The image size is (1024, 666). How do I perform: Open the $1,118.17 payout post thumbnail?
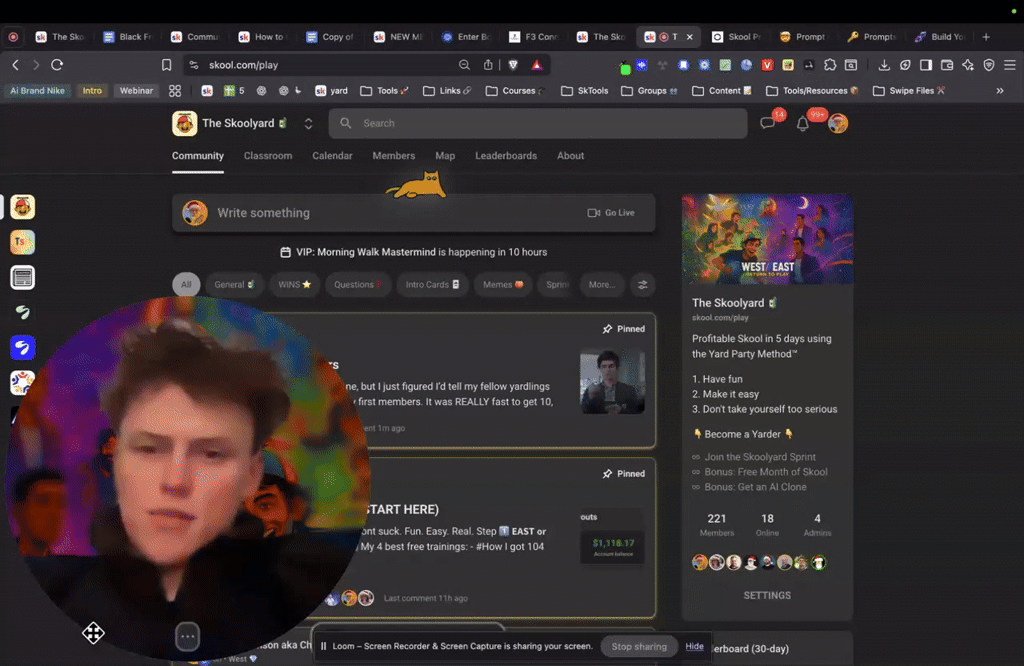[x=613, y=535]
